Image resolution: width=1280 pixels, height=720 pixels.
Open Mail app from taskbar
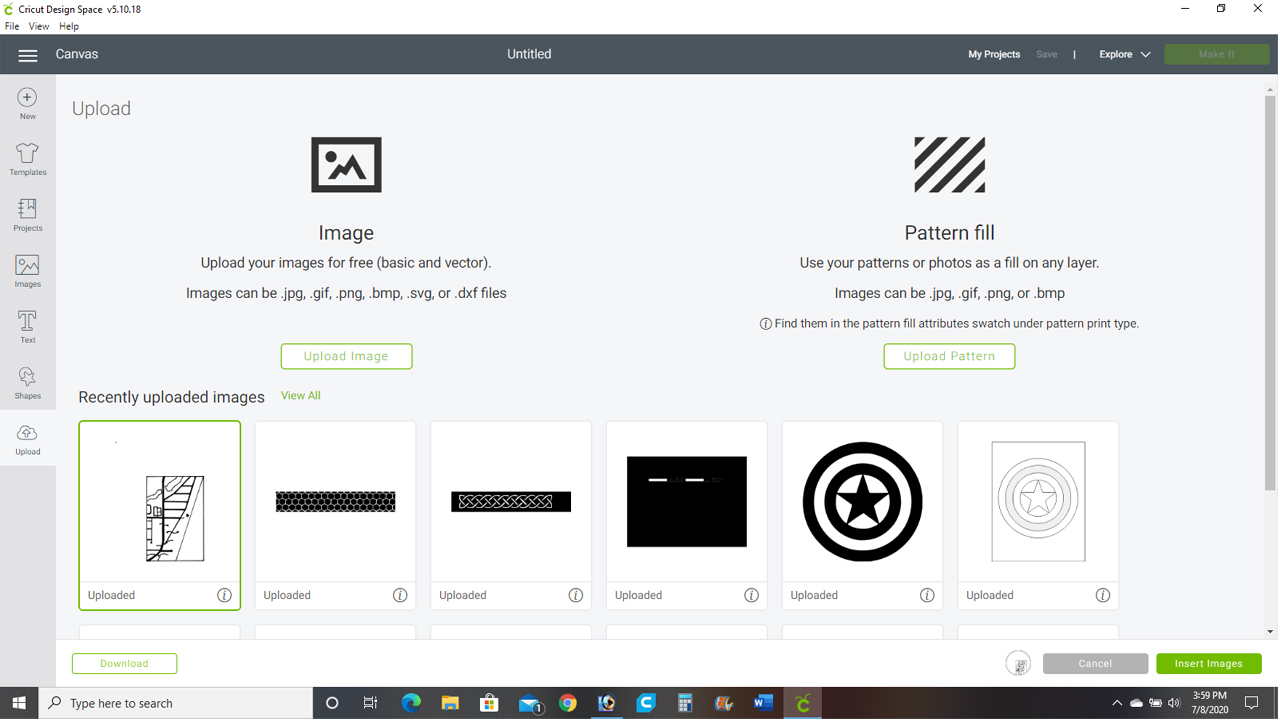(x=529, y=703)
